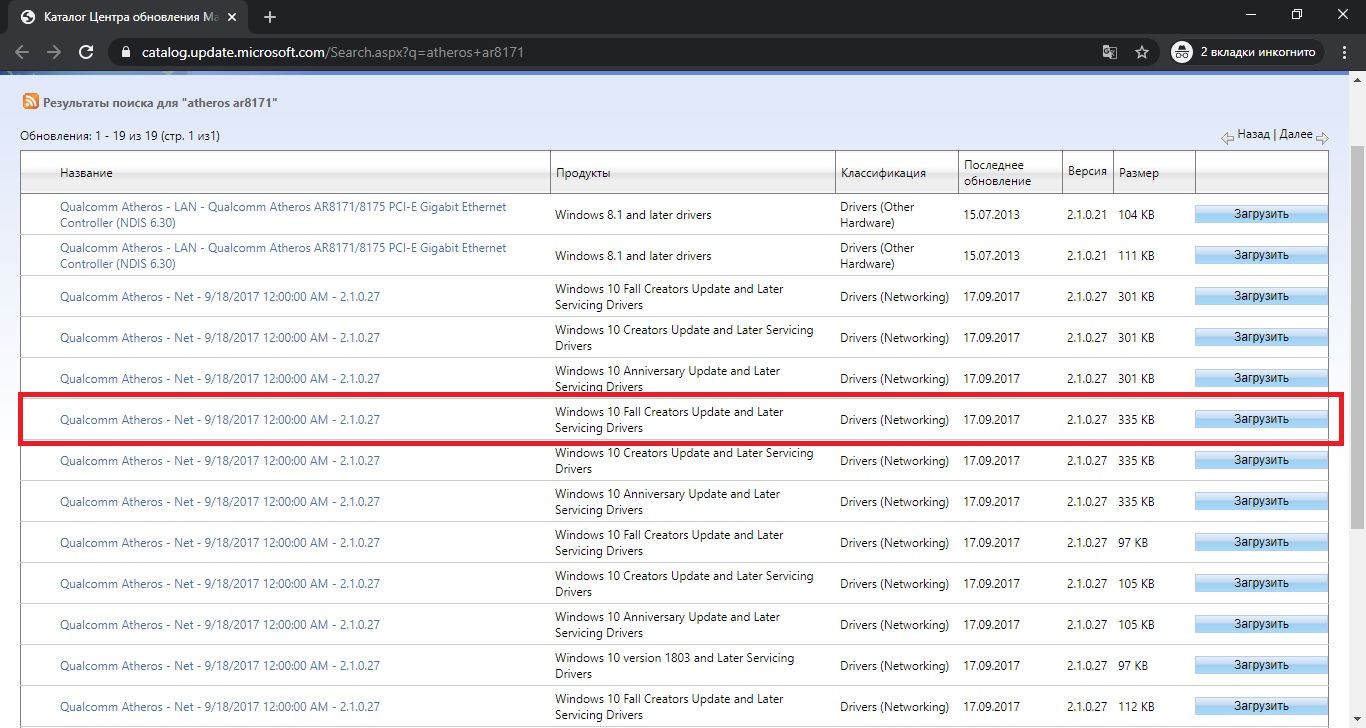This screenshot has width=1366, height=728.
Task: Sort by the Классификация column header
Action: pyautogui.click(x=883, y=173)
